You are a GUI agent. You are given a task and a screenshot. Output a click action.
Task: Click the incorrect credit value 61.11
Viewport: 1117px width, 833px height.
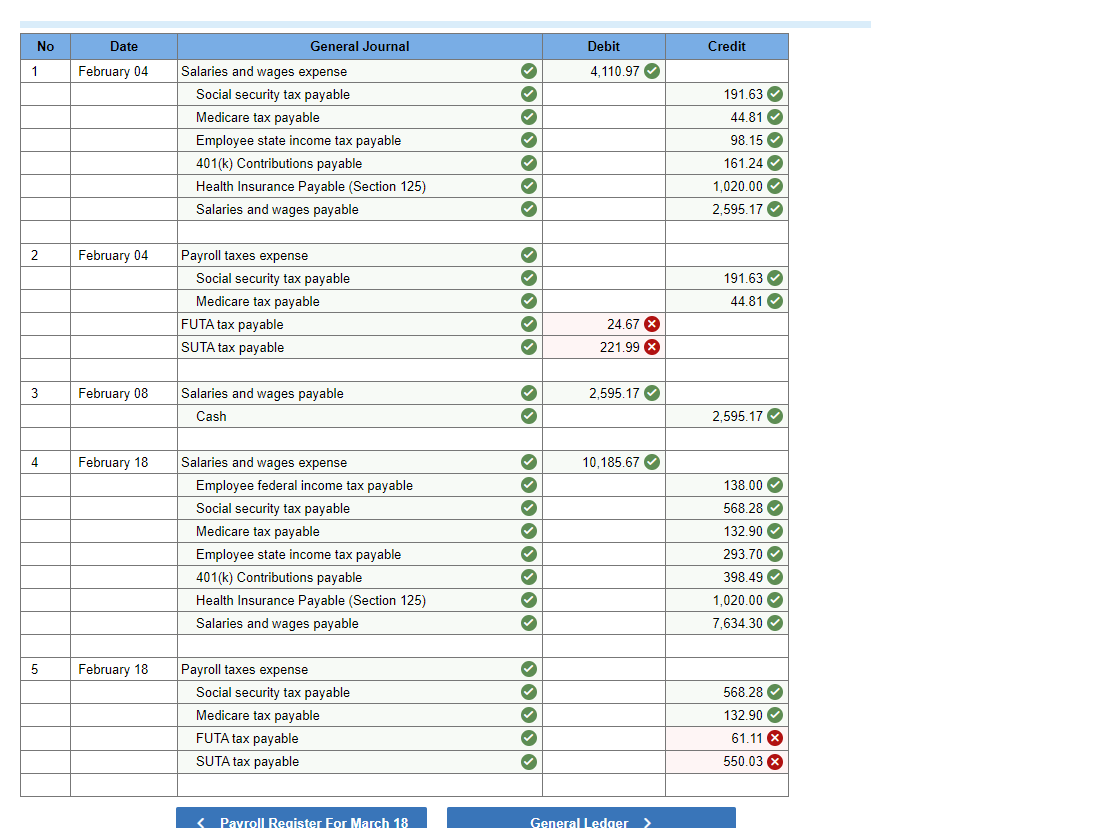tap(747, 738)
